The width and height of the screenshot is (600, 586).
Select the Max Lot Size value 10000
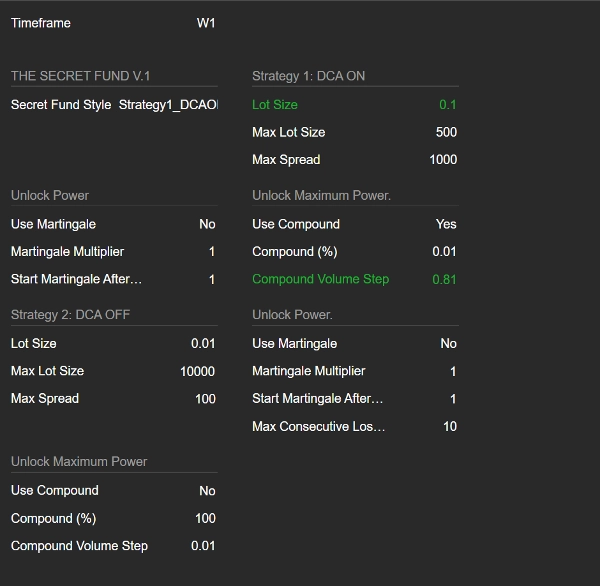[197, 371]
